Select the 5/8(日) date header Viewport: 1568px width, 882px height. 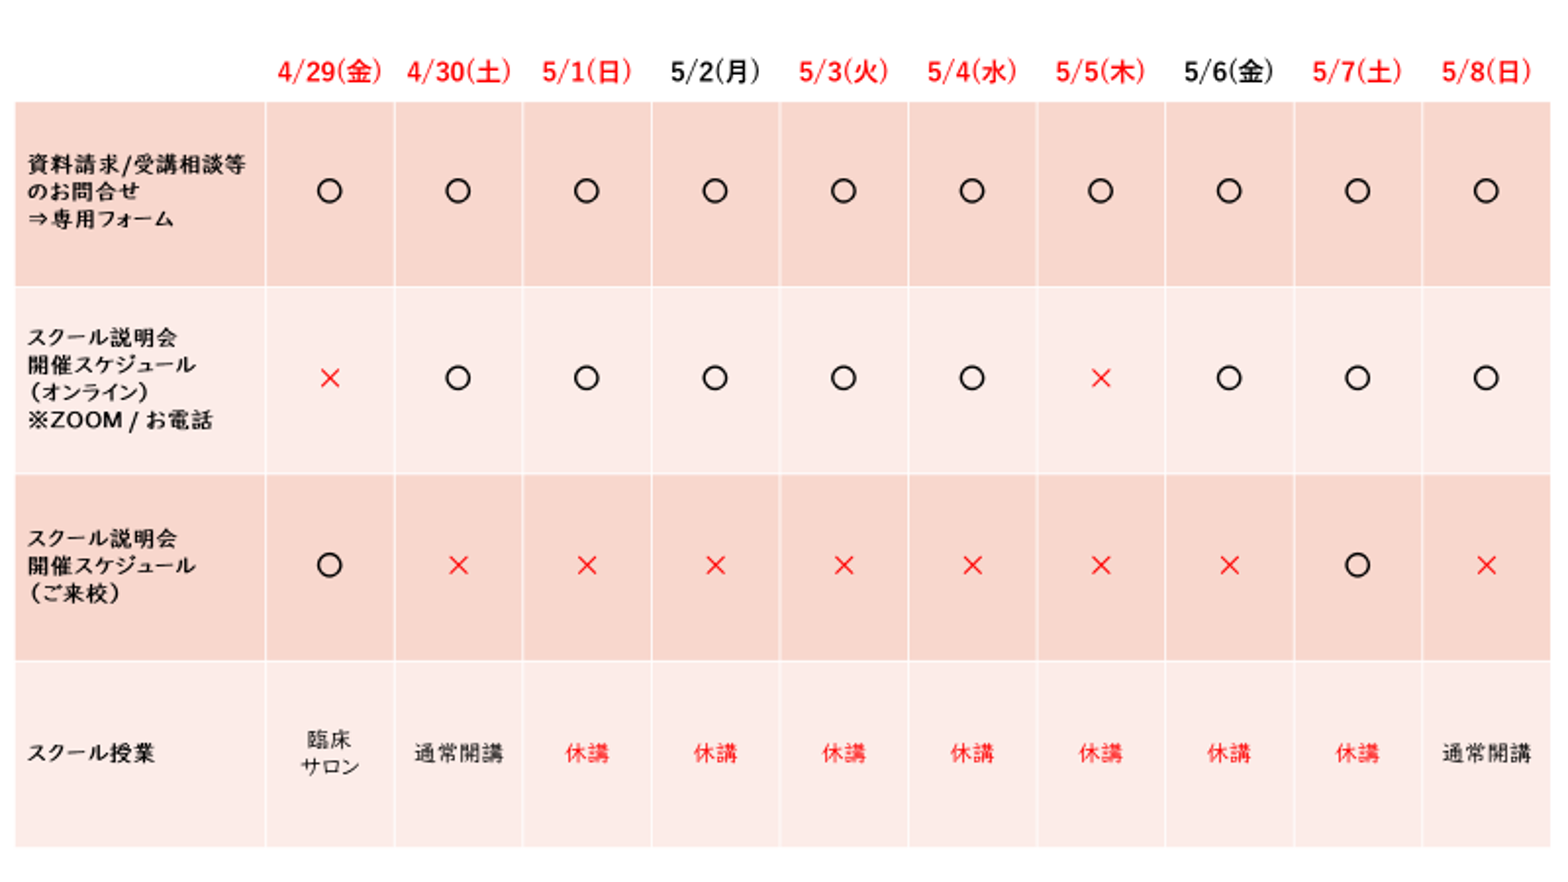pyautogui.click(x=1486, y=72)
